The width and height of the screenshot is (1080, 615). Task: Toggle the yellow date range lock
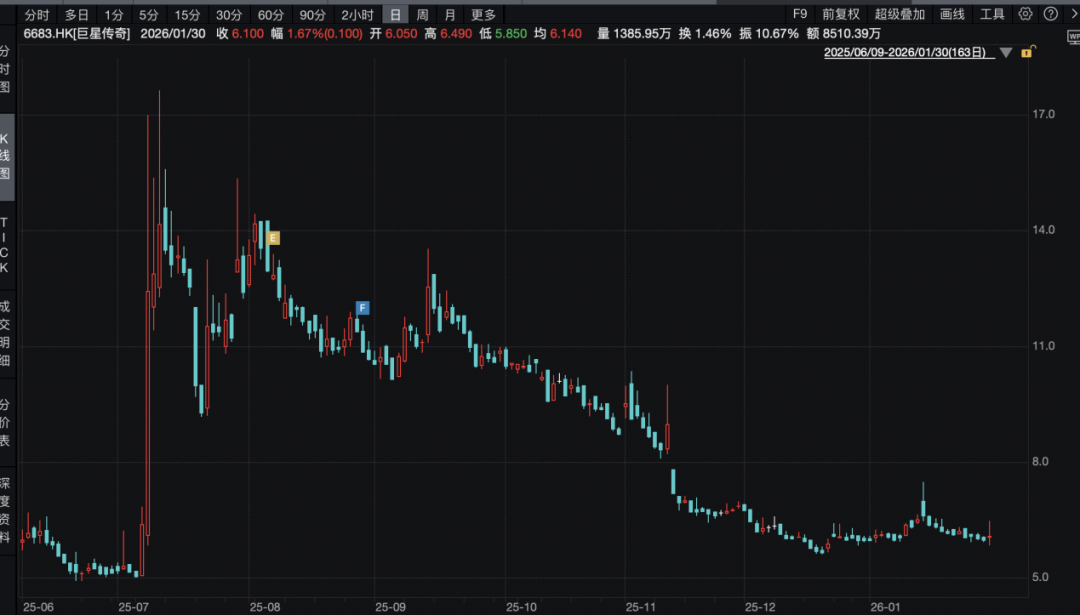click(x=1028, y=52)
